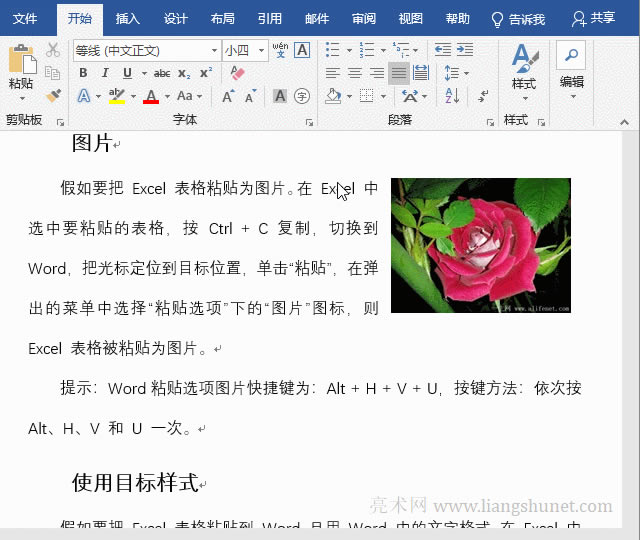The image size is (640, 540).
Task: Click the Cut scissors icon
Action: [54, 50]
